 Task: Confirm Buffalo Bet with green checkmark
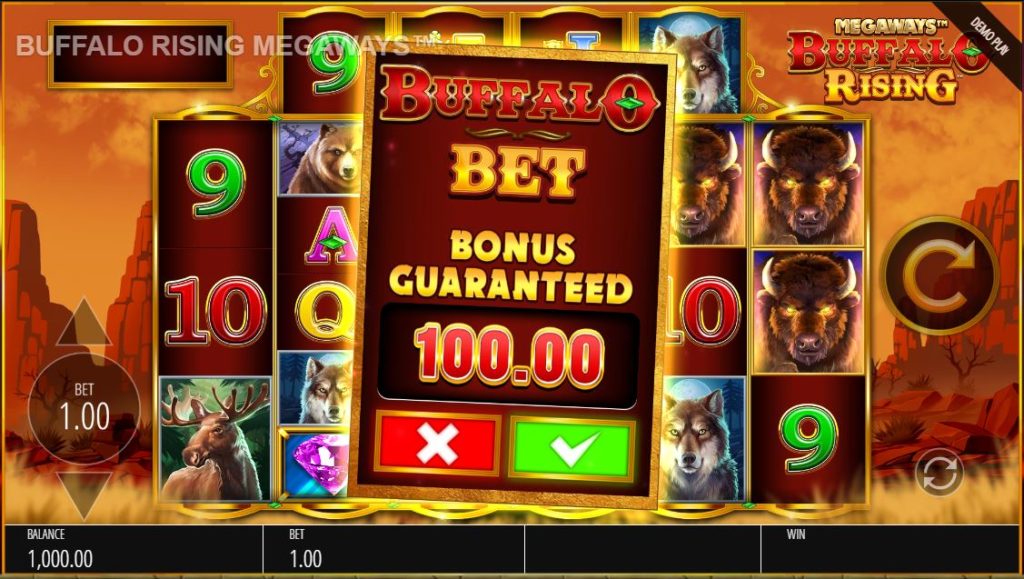pyautogui.click(x=571, y=449)
